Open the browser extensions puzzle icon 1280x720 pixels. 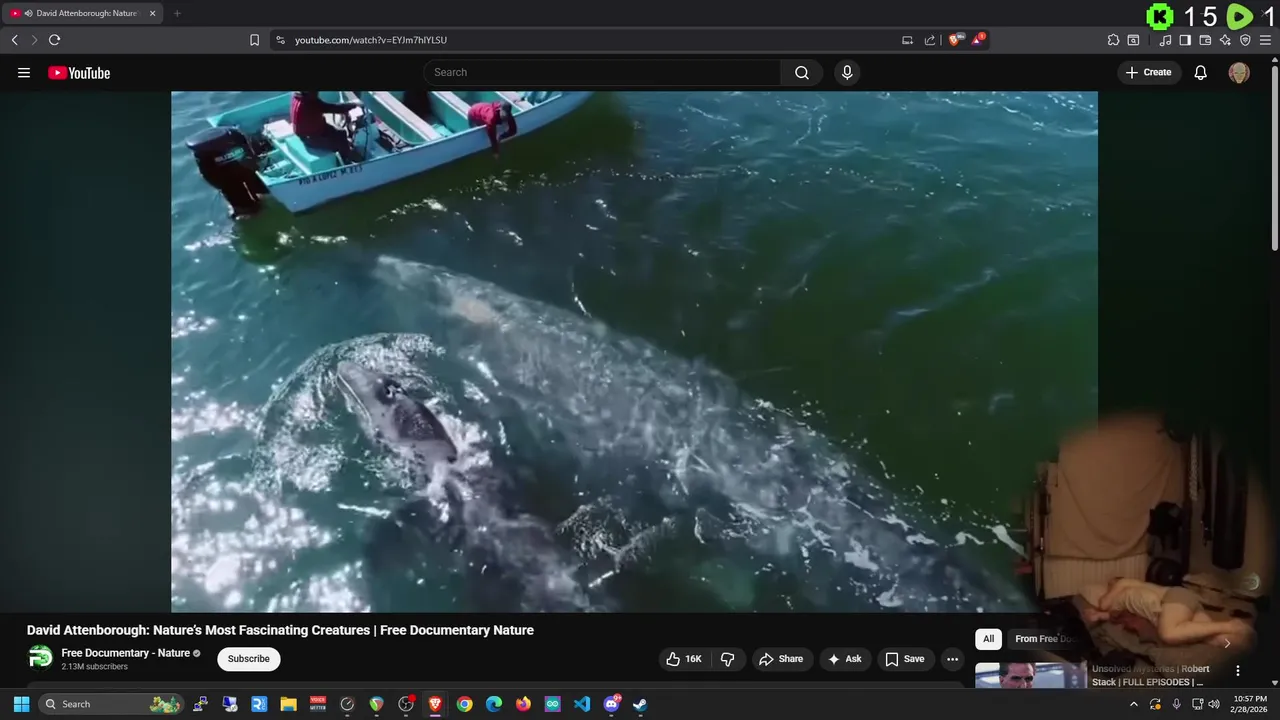click(1113, 40)
